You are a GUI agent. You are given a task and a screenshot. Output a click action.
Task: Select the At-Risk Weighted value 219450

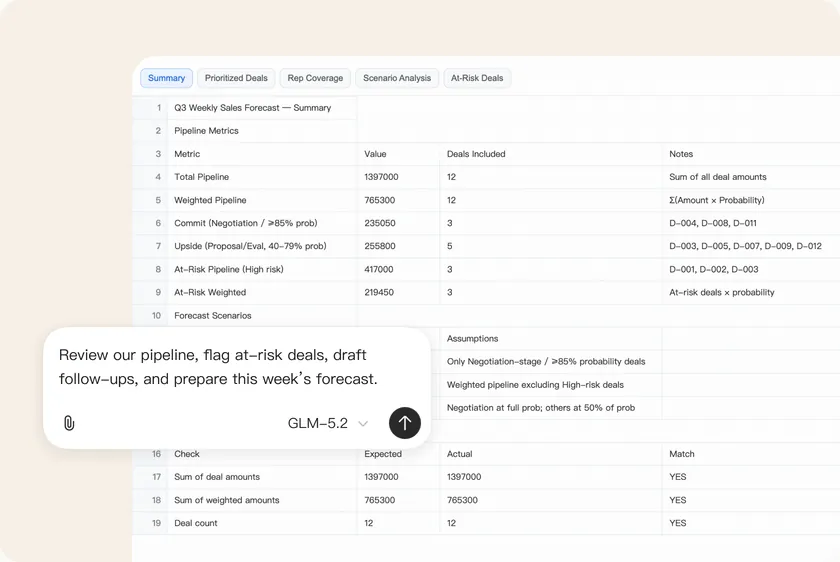[398, 292]
